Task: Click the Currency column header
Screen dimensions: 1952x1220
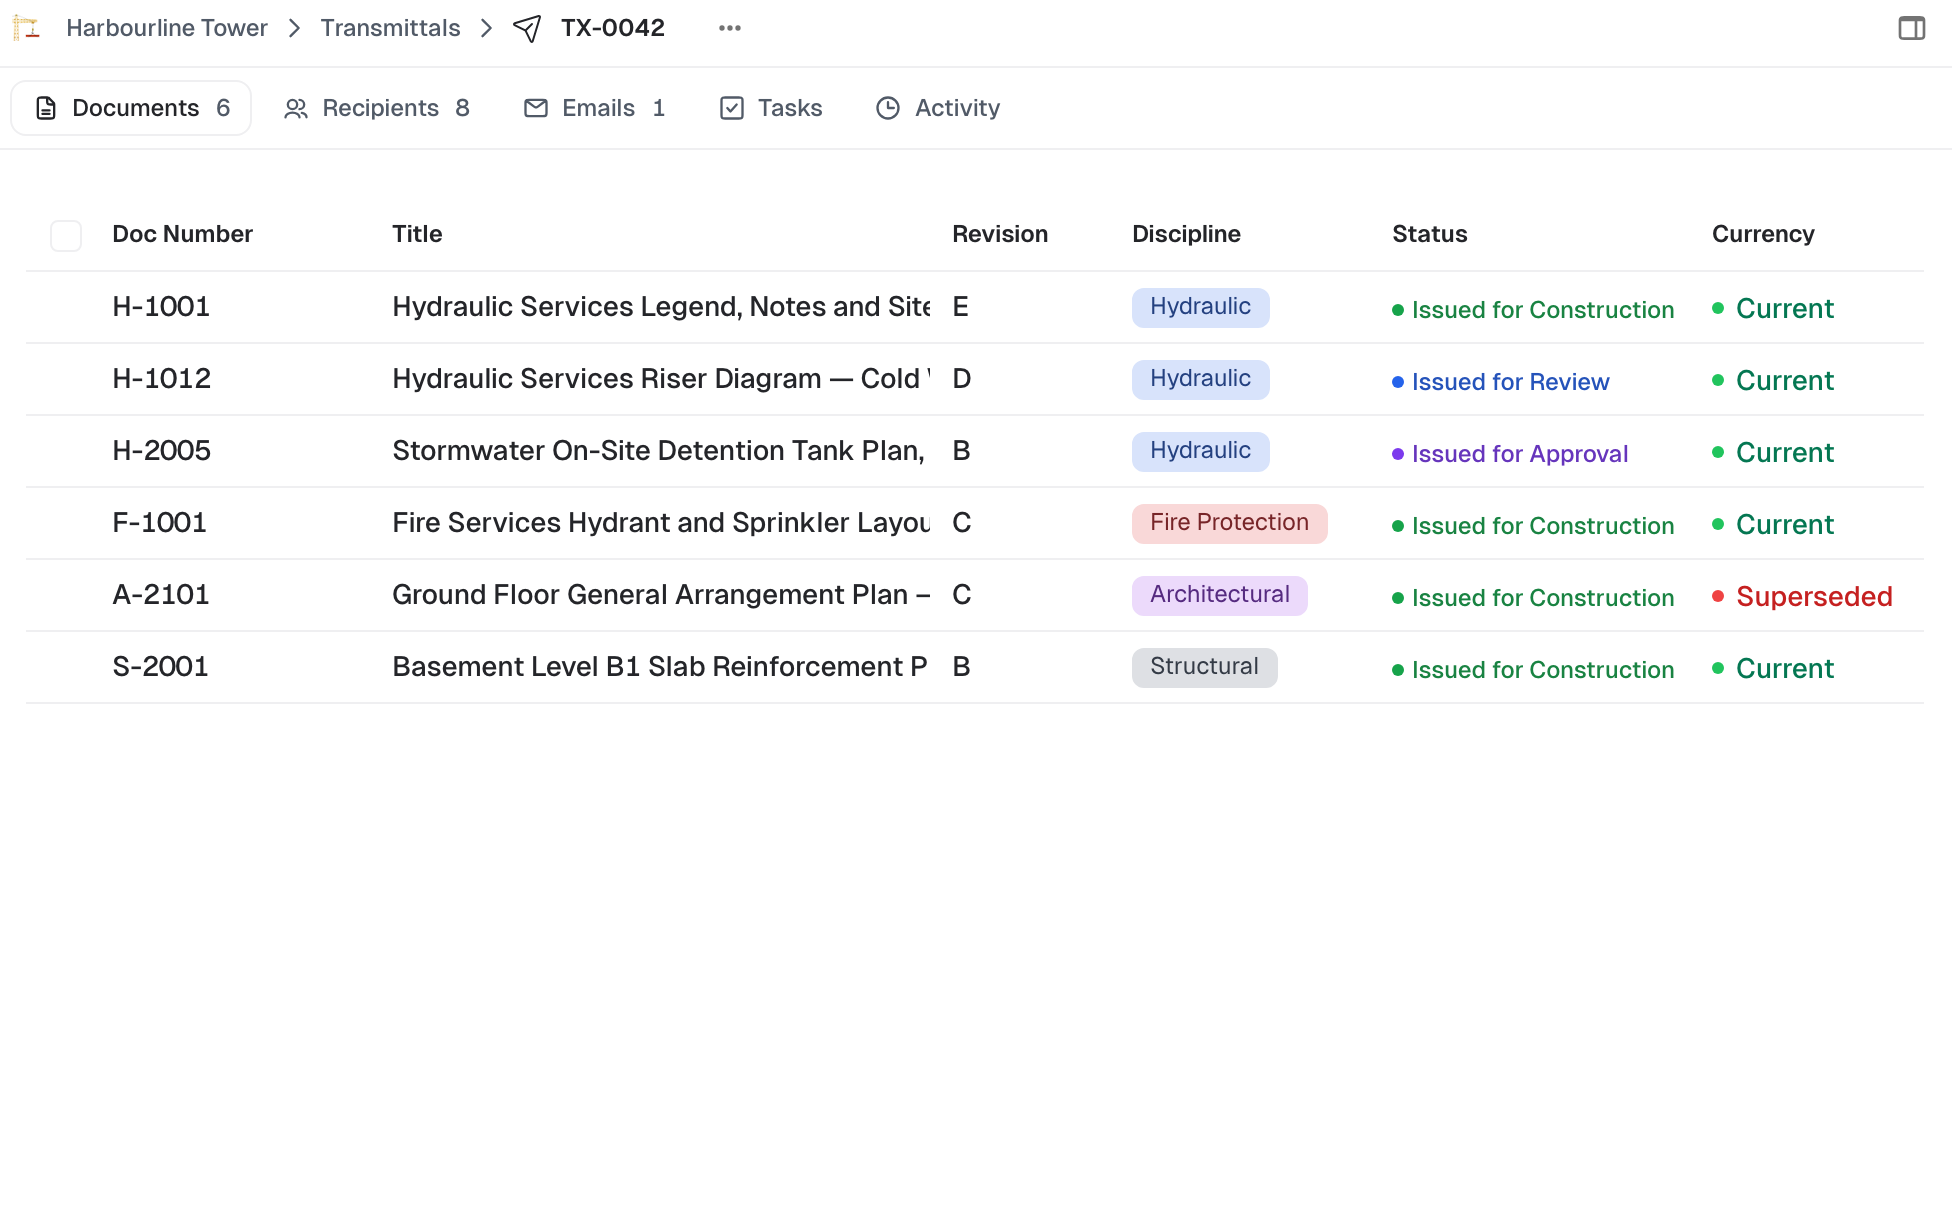Action: point(1763,234)
